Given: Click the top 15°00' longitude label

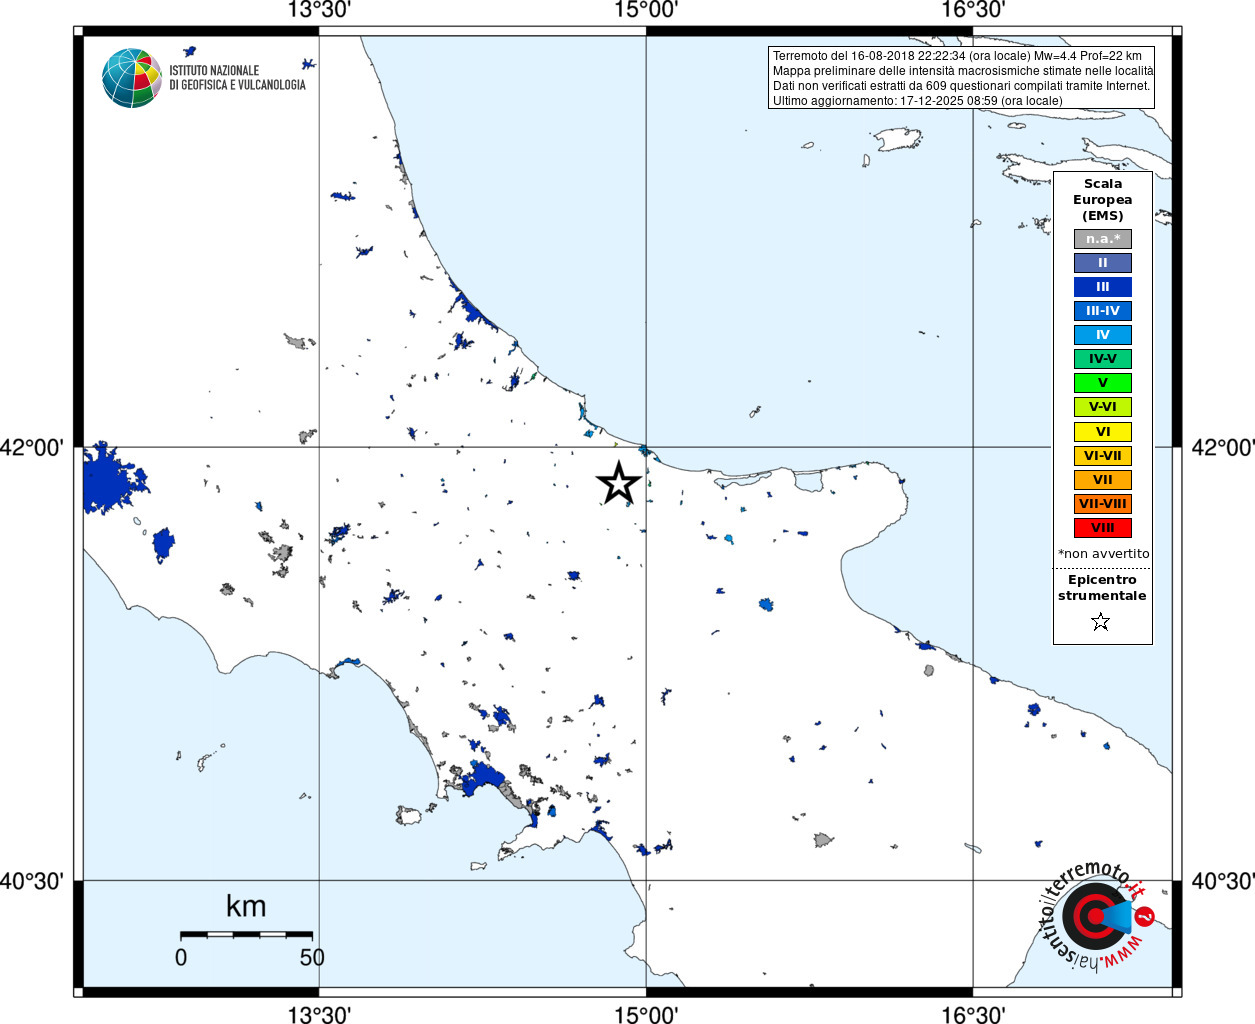Looking at the screenshot, I should [646, 10].
